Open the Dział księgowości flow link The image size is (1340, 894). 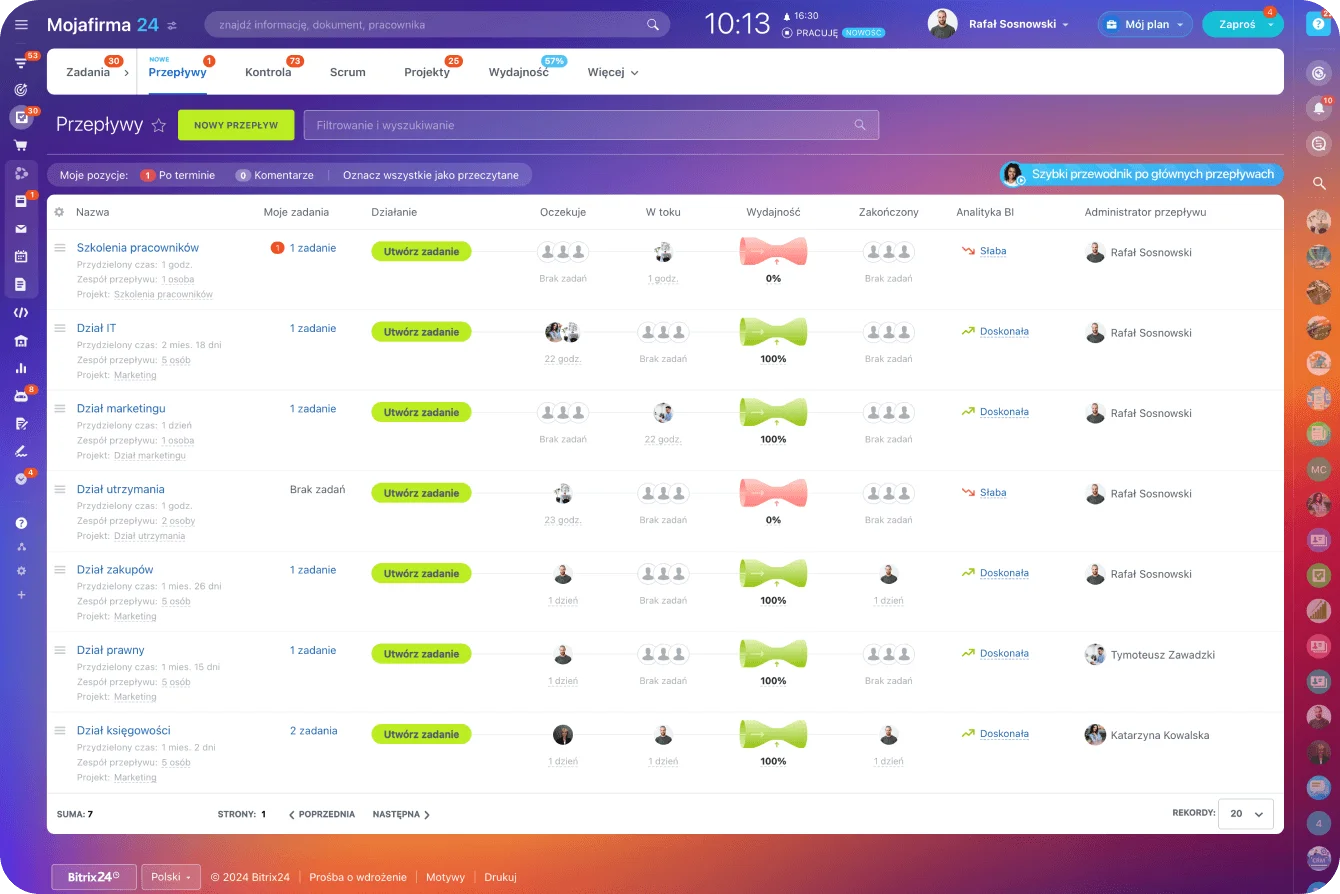[123, 731]
